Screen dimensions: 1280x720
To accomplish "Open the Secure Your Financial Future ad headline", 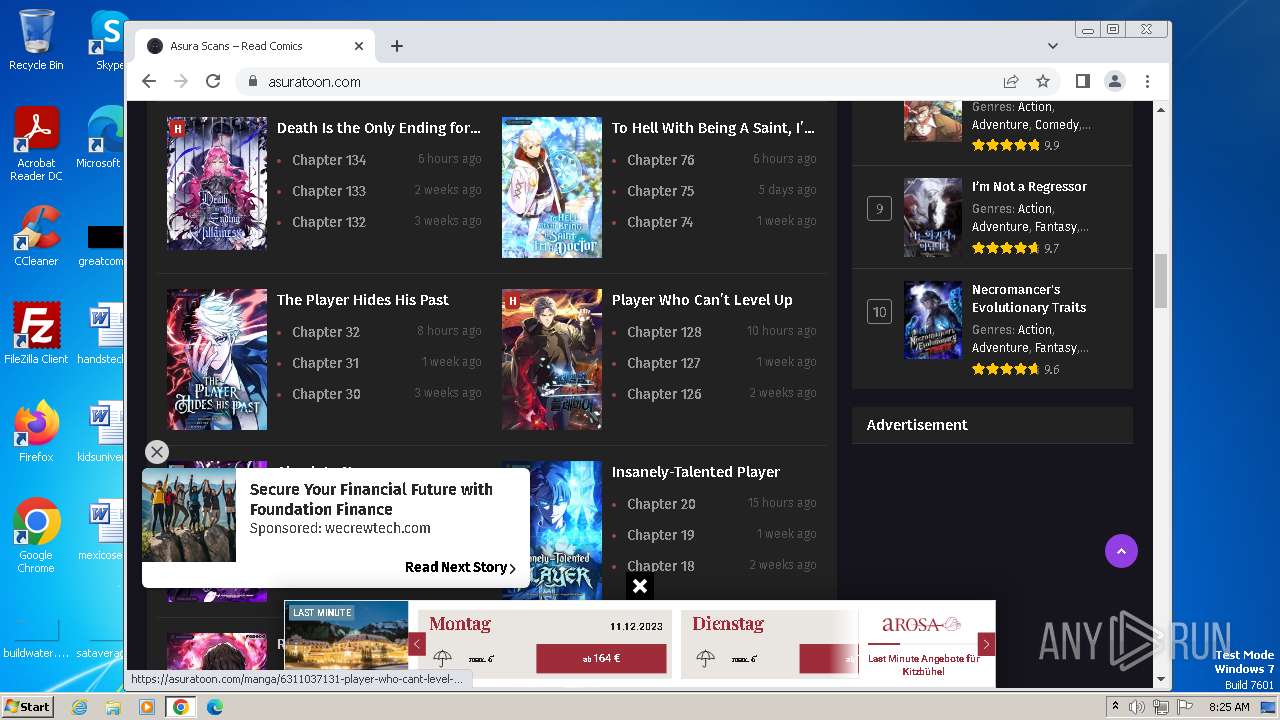I will pos(371,499).
